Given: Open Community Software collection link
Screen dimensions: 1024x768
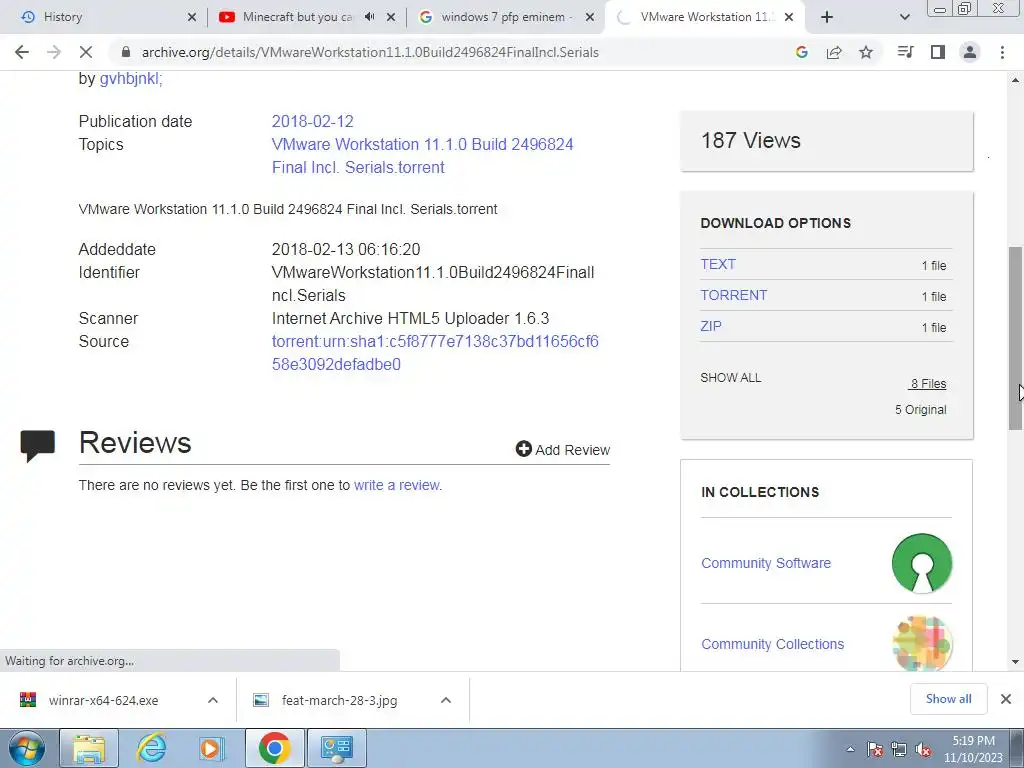Looking at the screenshot, I should (765, 563).
